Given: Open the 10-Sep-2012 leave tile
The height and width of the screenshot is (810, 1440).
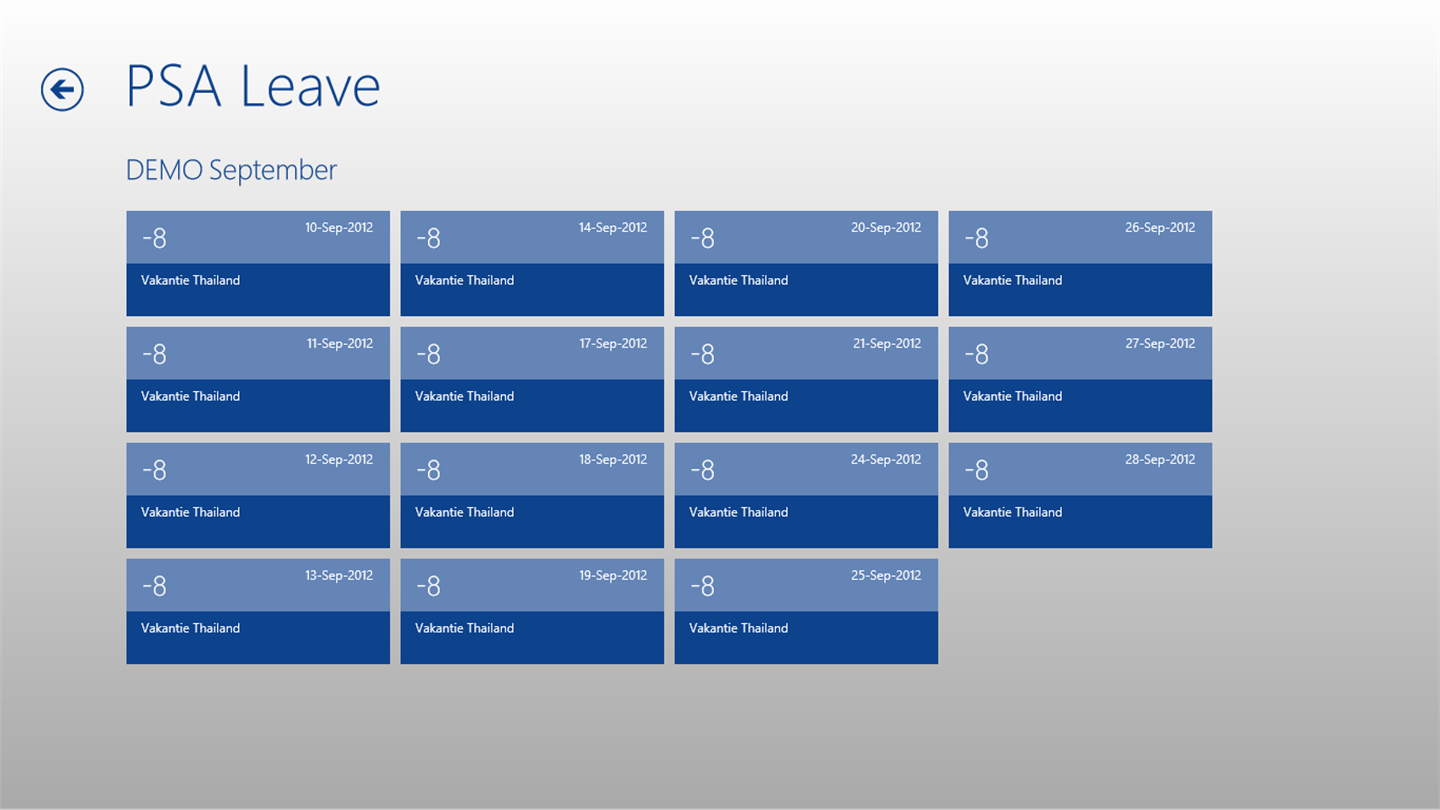Looking at the screenshot, I should coord(258,263).
